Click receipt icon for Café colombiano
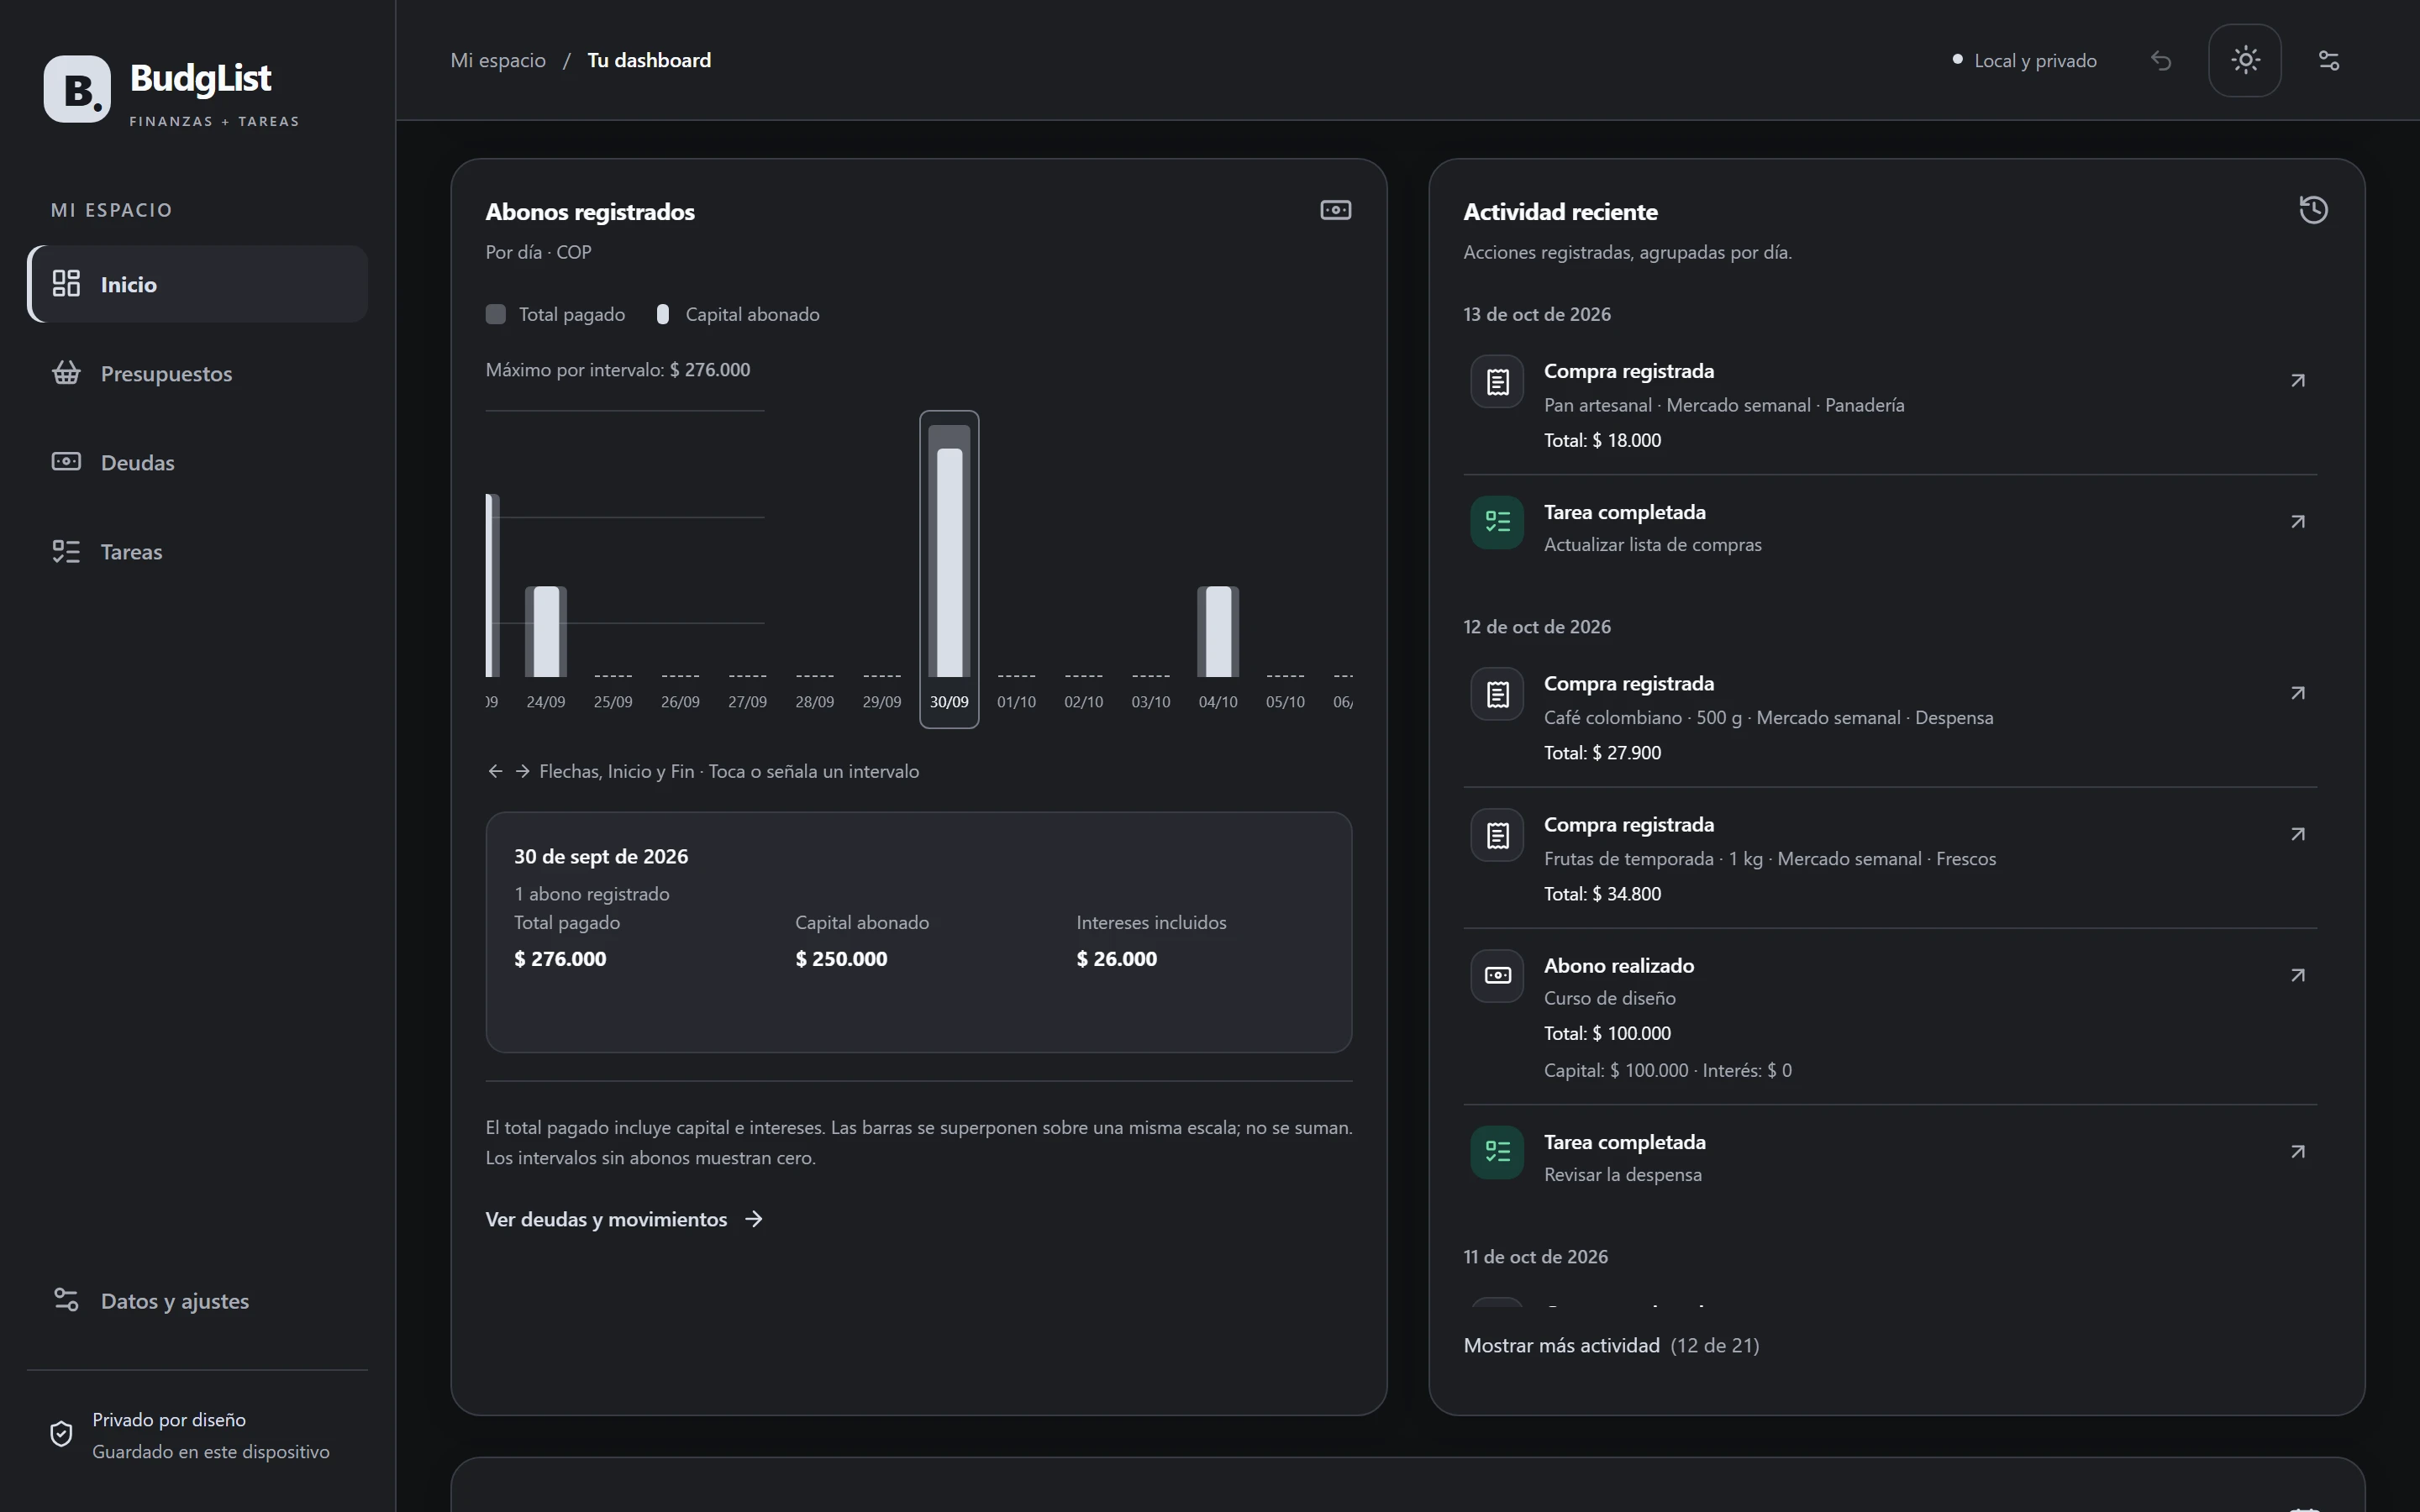This screenshot has width=2420, height=1512. (x=1497, y=694)
